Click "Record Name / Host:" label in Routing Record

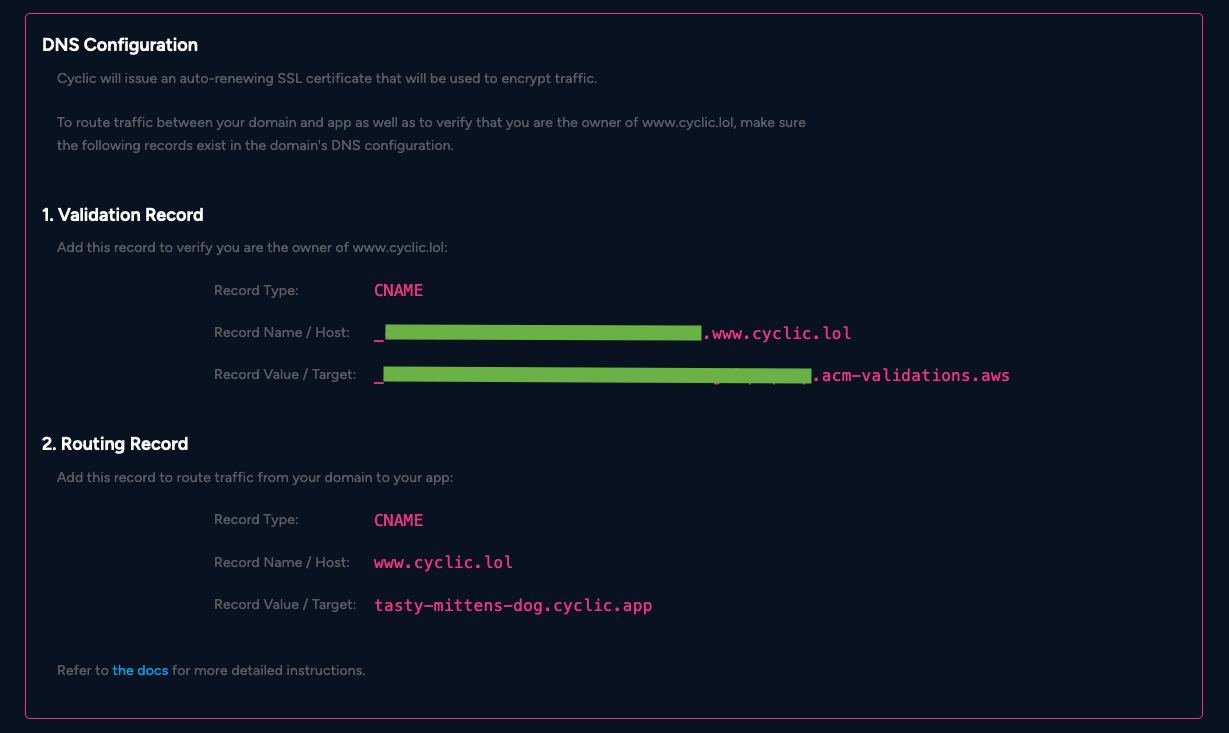coord(282,562)
